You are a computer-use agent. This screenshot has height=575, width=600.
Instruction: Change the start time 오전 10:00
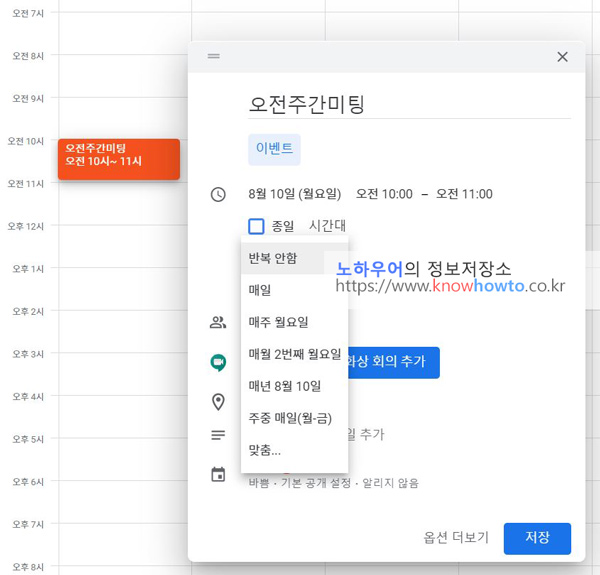384,194
